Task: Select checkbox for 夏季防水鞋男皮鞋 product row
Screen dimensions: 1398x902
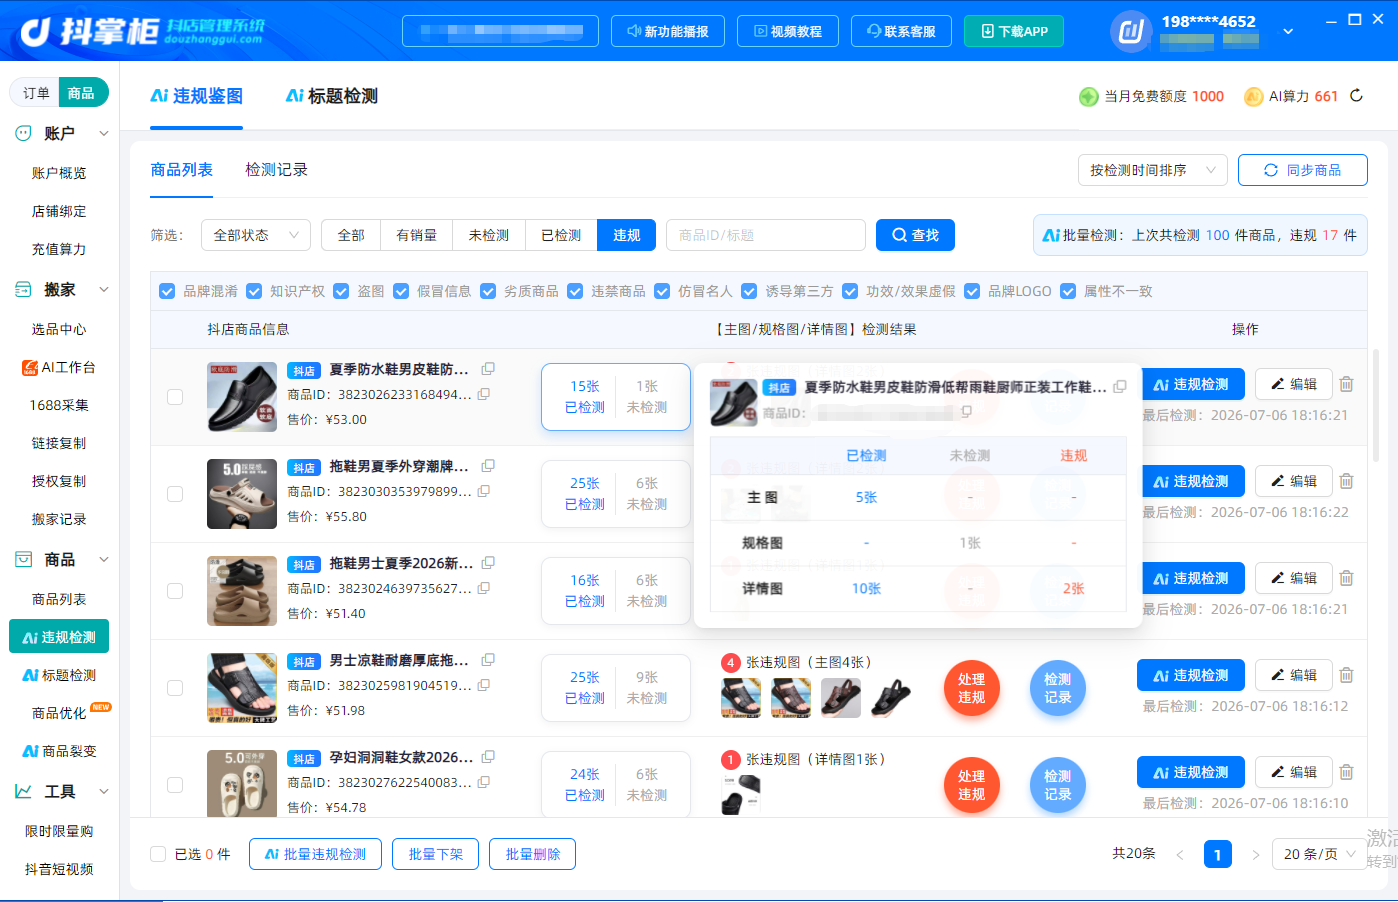Action: pyautogui.click(x=175, y=397)
